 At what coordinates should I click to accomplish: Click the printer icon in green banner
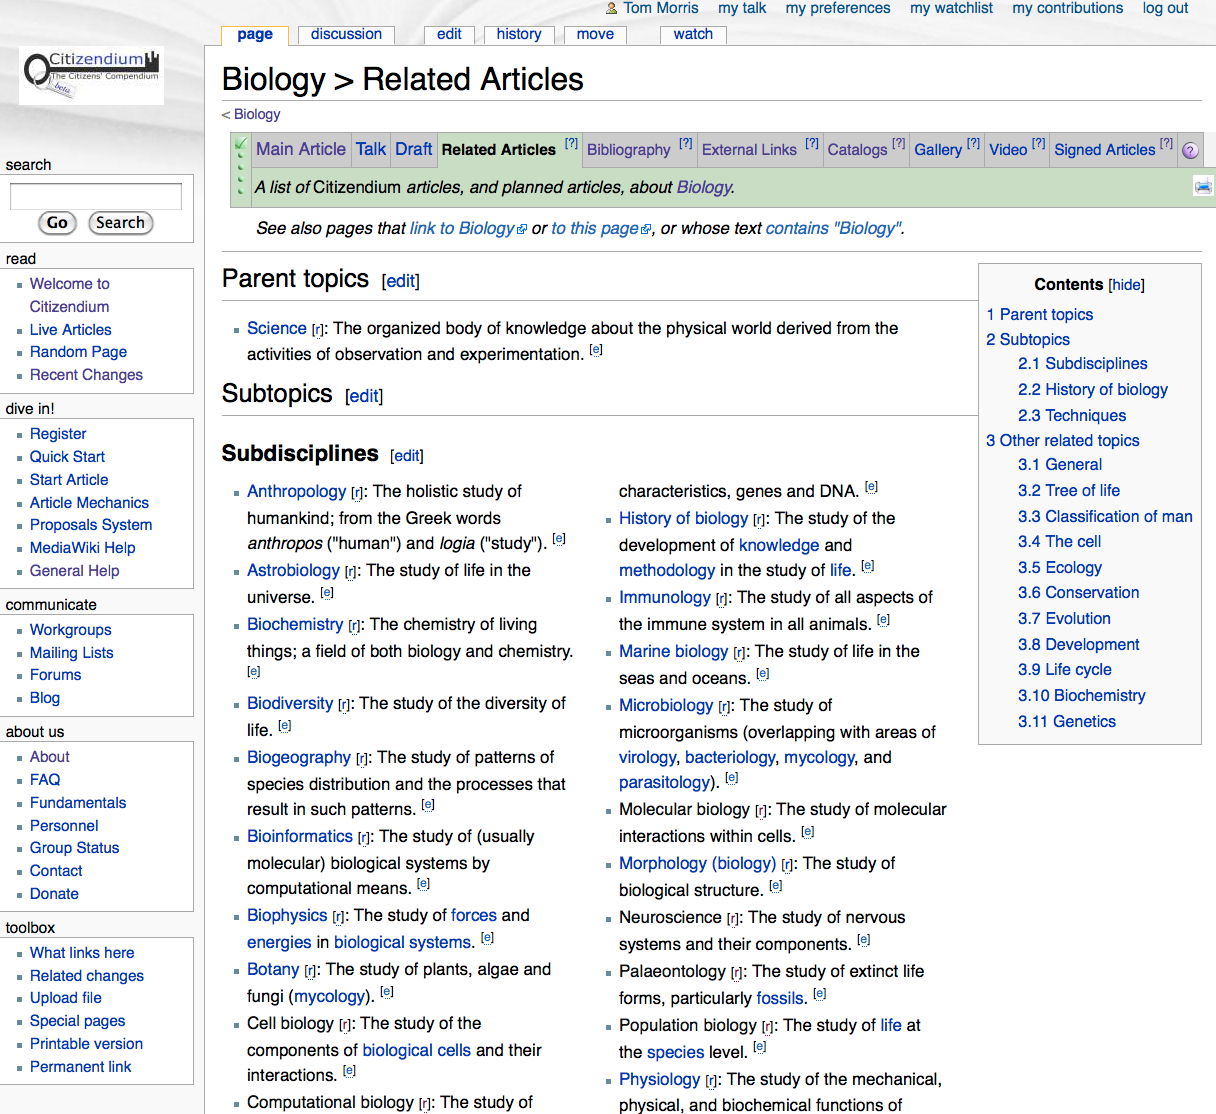coord(1203,187)
